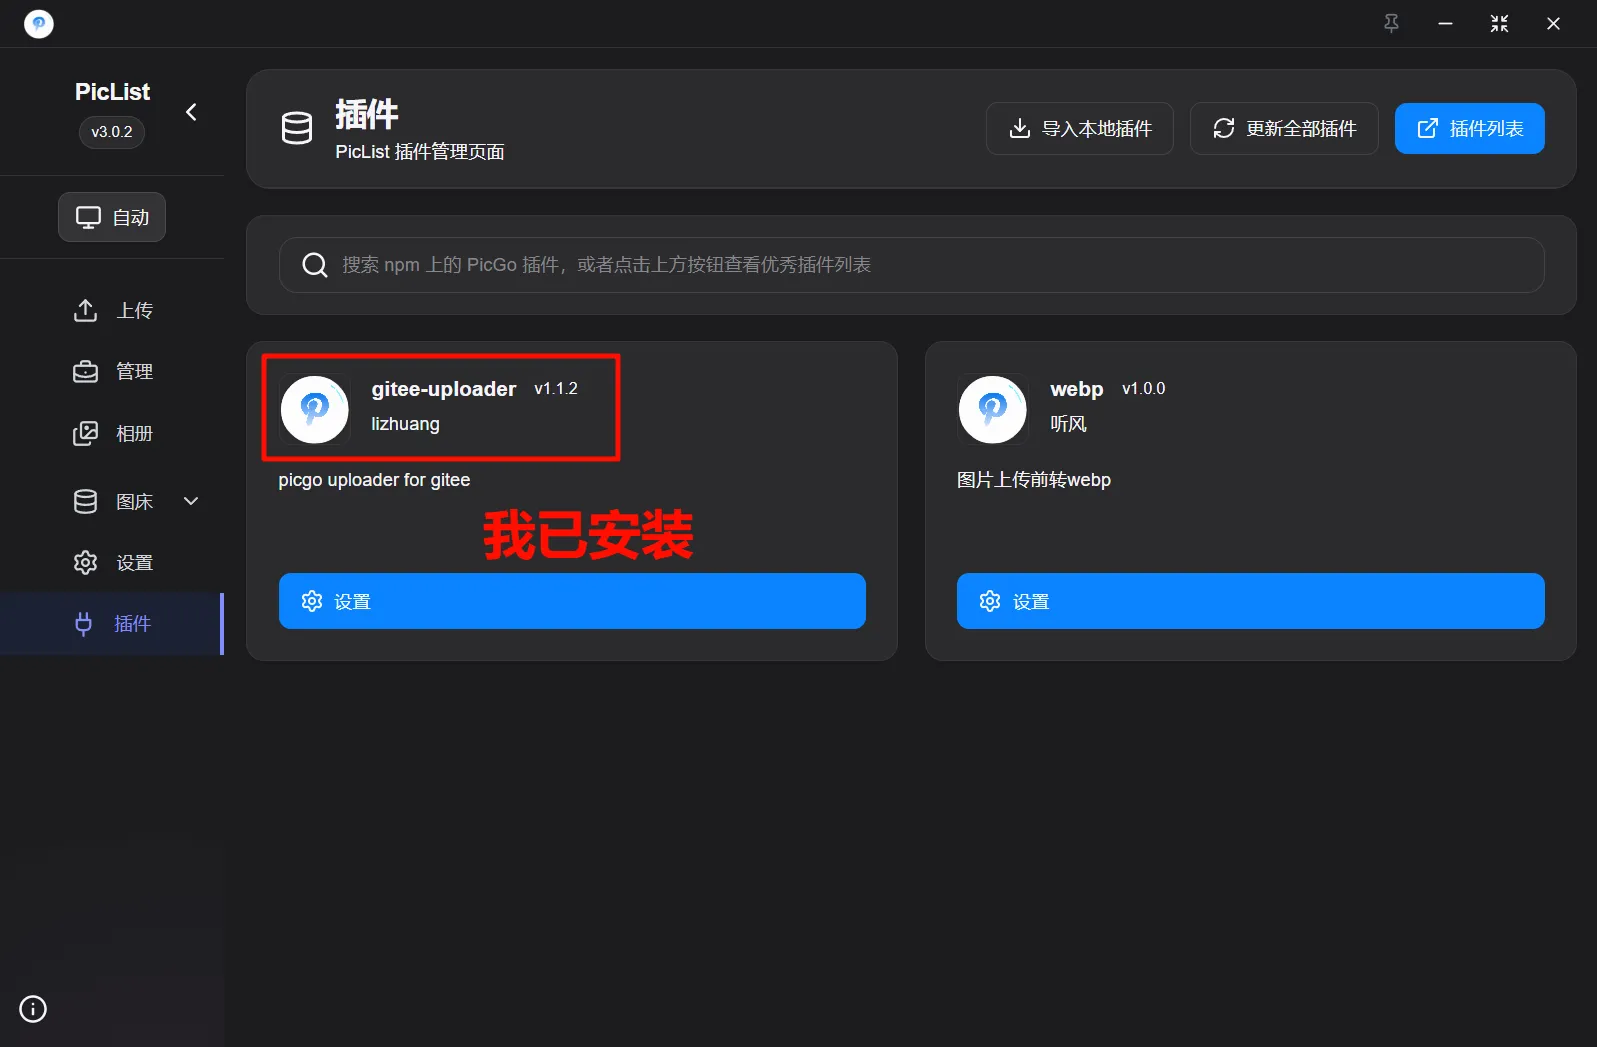Image resolution: width=1597 pixels, height=1047 pixels.
Task: Minimize the PicList window
Action: tap(1445, 23)
